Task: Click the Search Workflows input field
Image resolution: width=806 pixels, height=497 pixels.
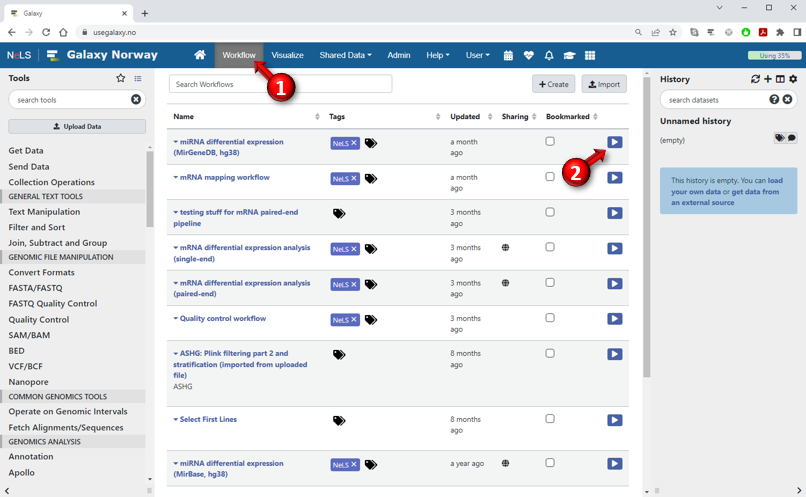Action: [280, 84]
